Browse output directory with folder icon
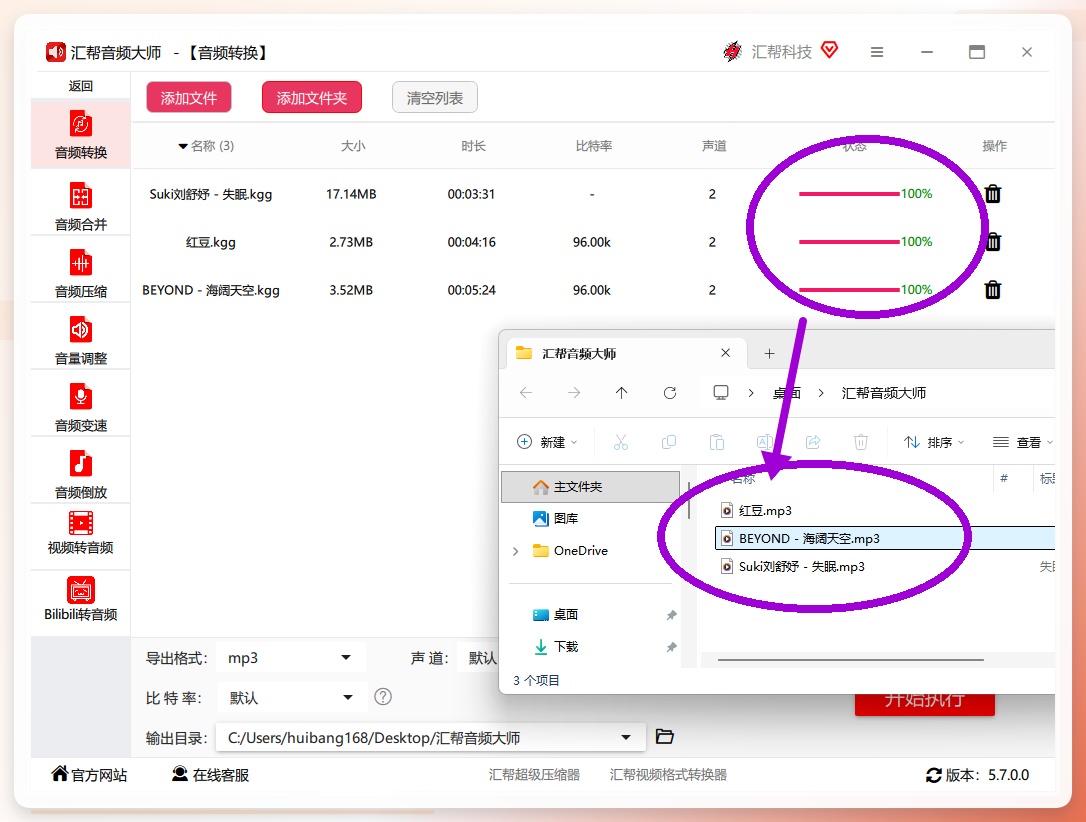Image resolution: width=1086 pixels, height=822 pixels. point(664,737)
